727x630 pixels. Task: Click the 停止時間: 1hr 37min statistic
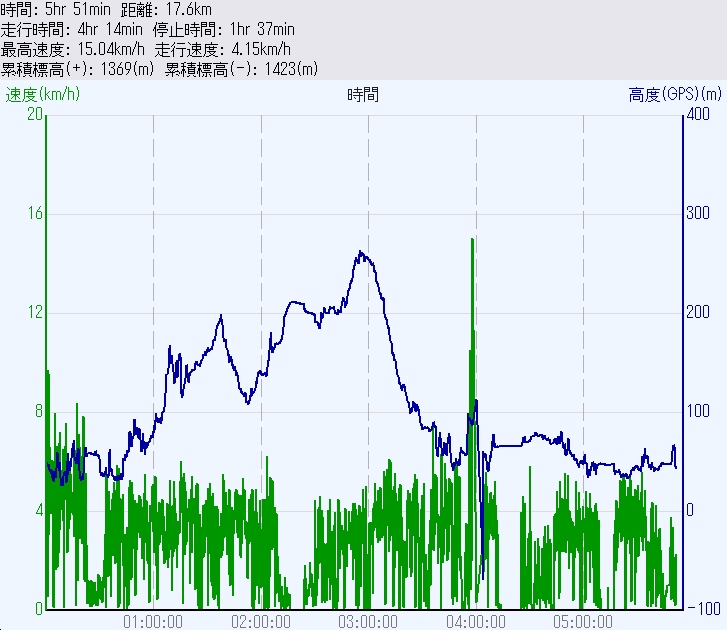click(x=226, y=29)
